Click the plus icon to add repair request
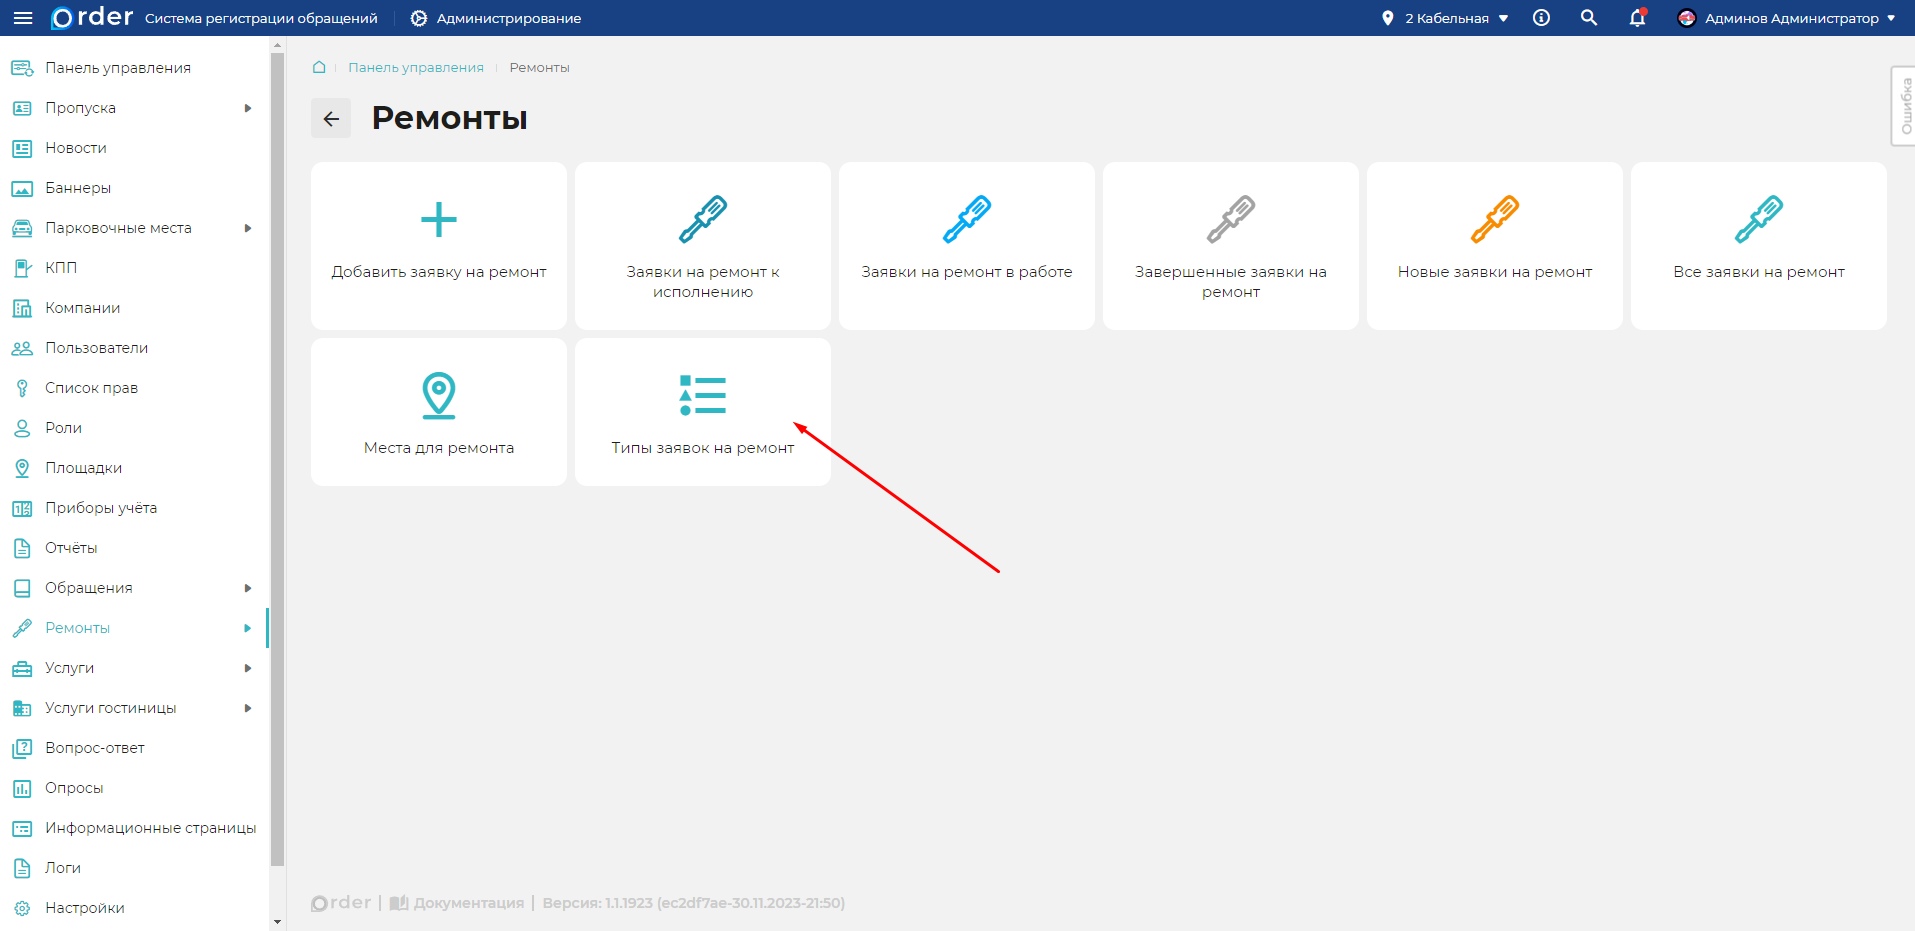 click(x=438, y=220)
